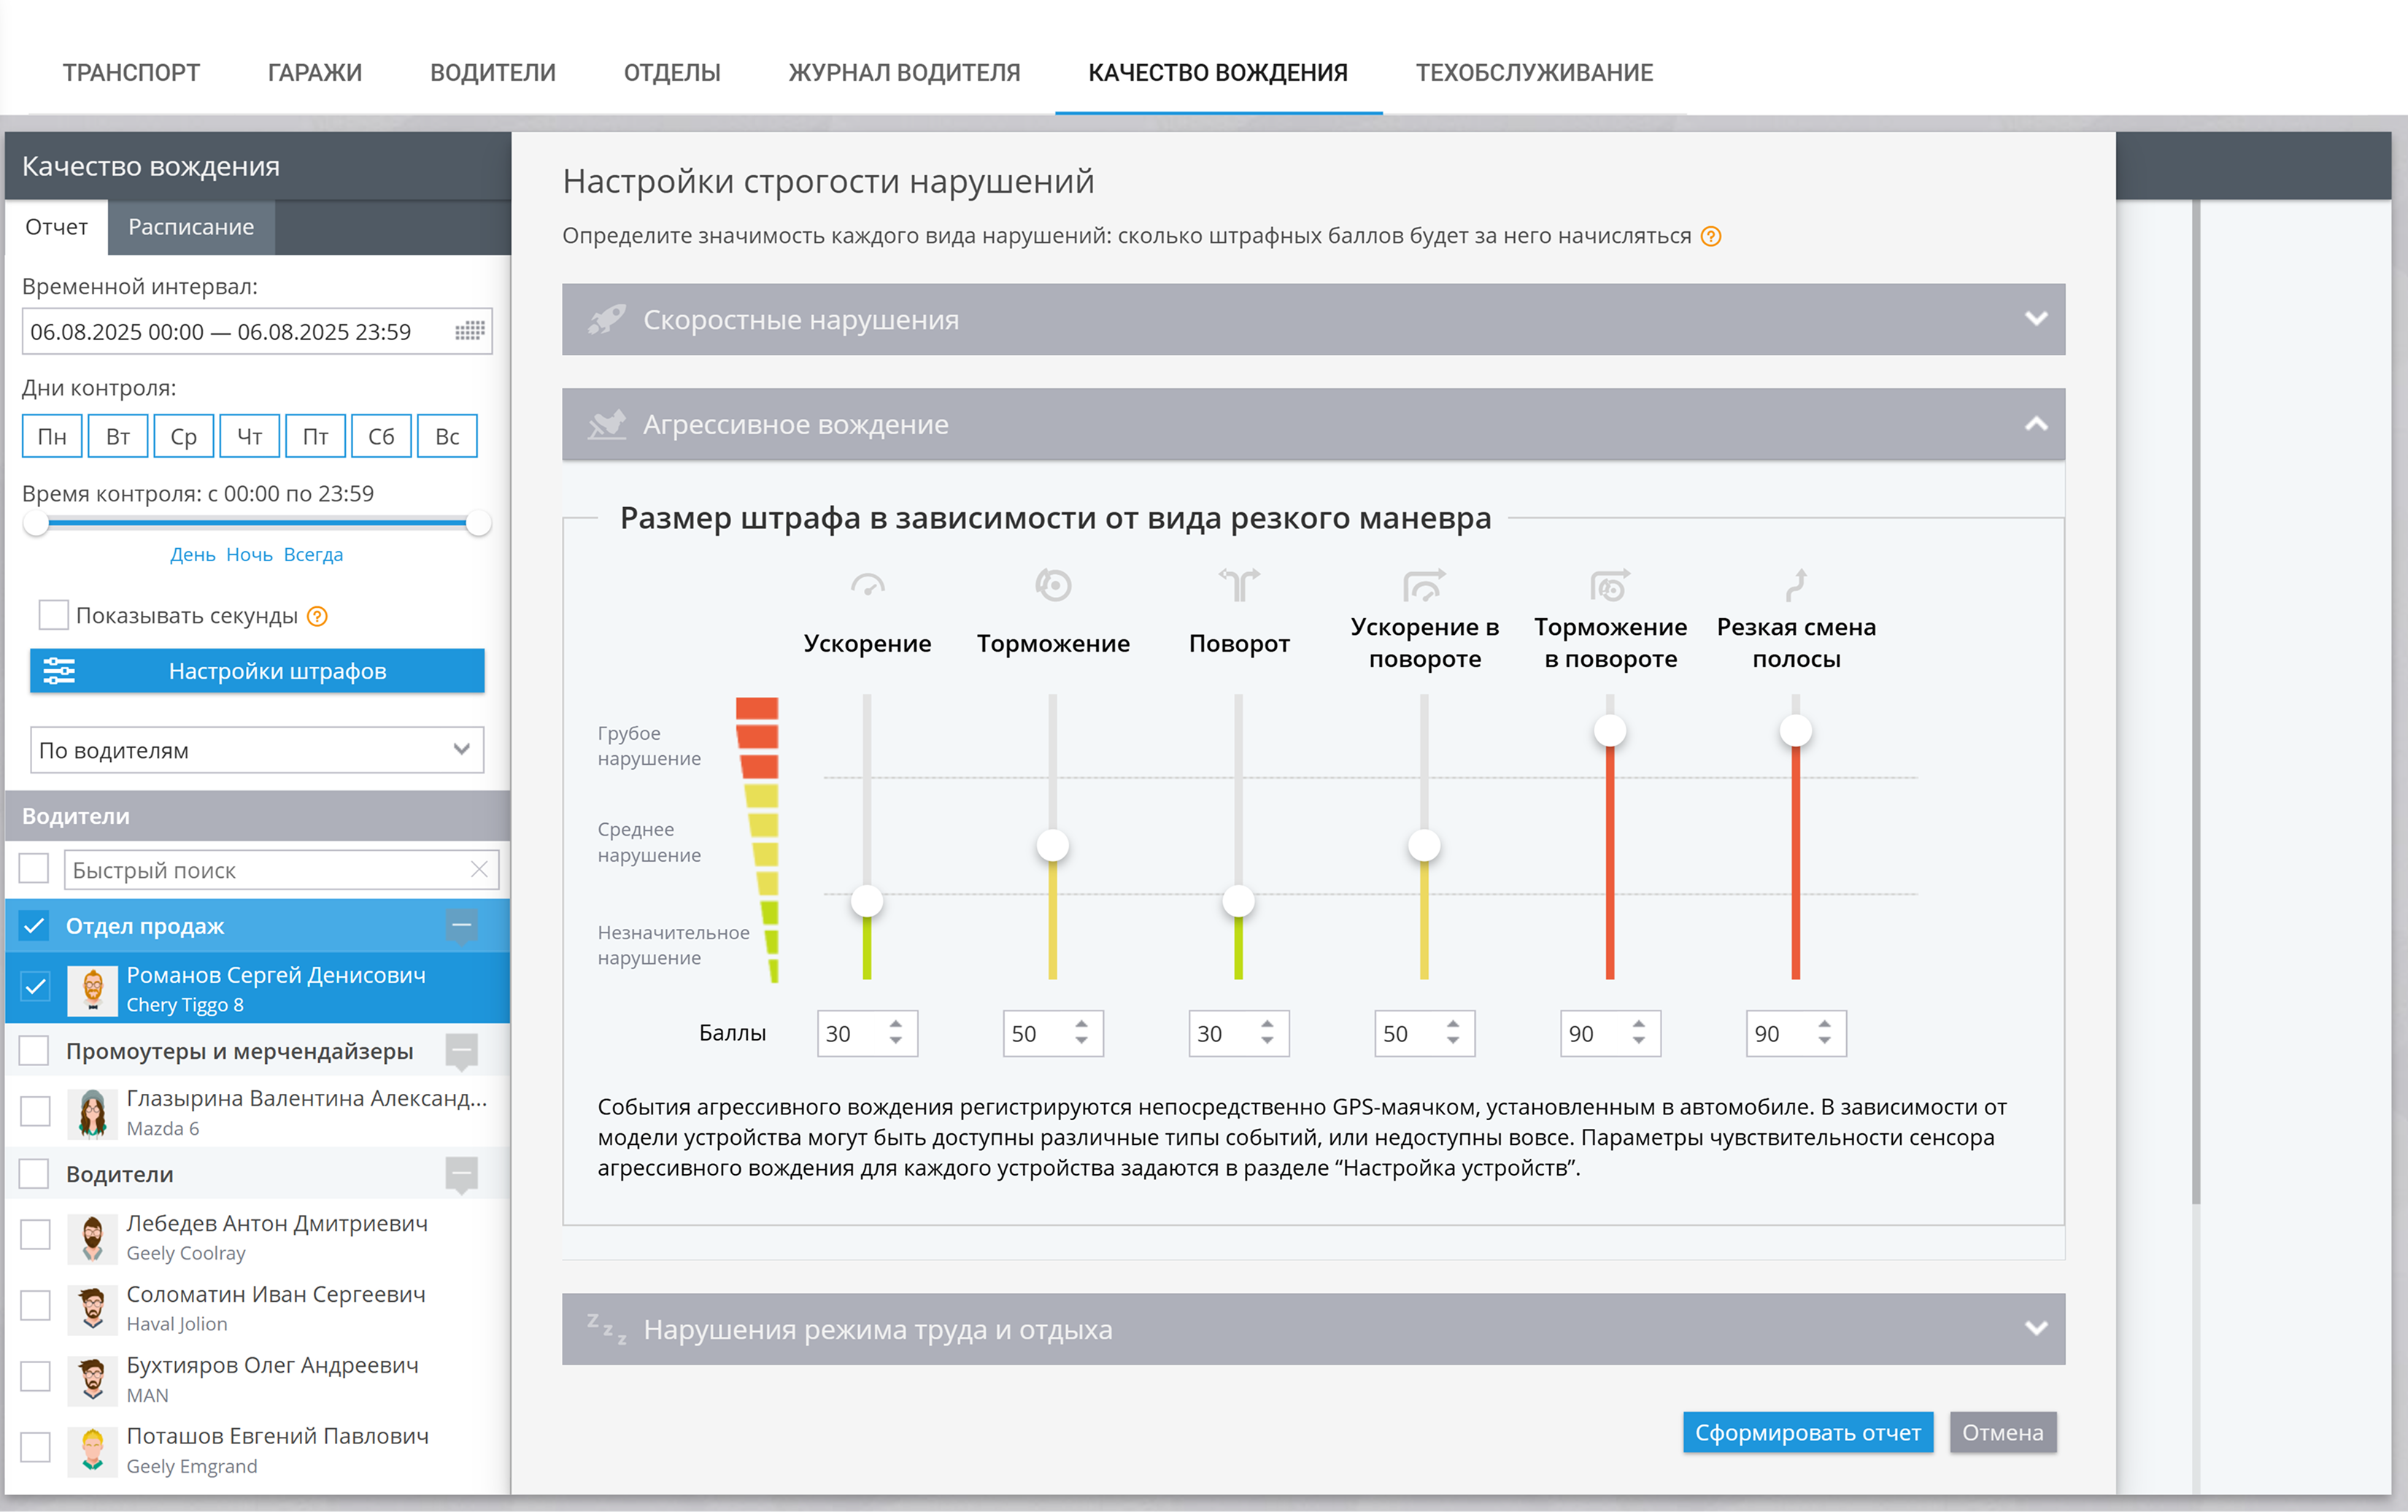This screenshot has width=2408, height=1512.
Task: Click the control time slider right handle
Action: 479,523
